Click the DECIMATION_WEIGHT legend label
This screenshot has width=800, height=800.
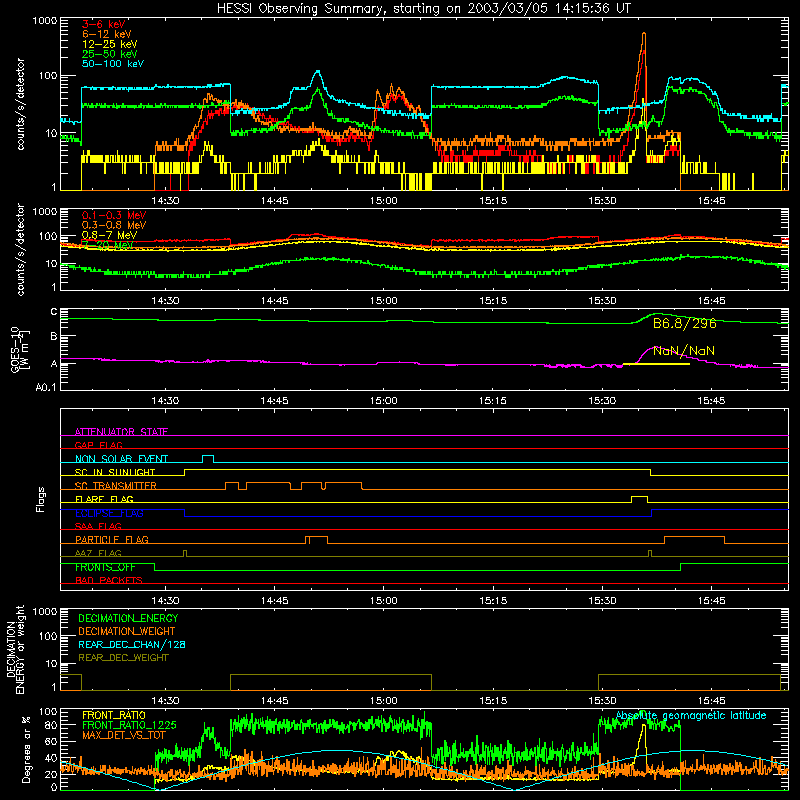point(127,632)
